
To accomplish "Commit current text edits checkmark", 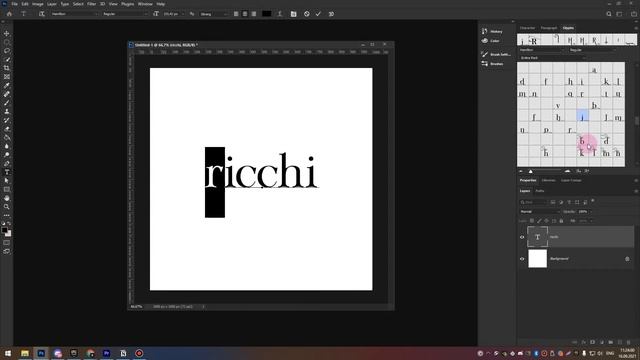I will [318, 14].
